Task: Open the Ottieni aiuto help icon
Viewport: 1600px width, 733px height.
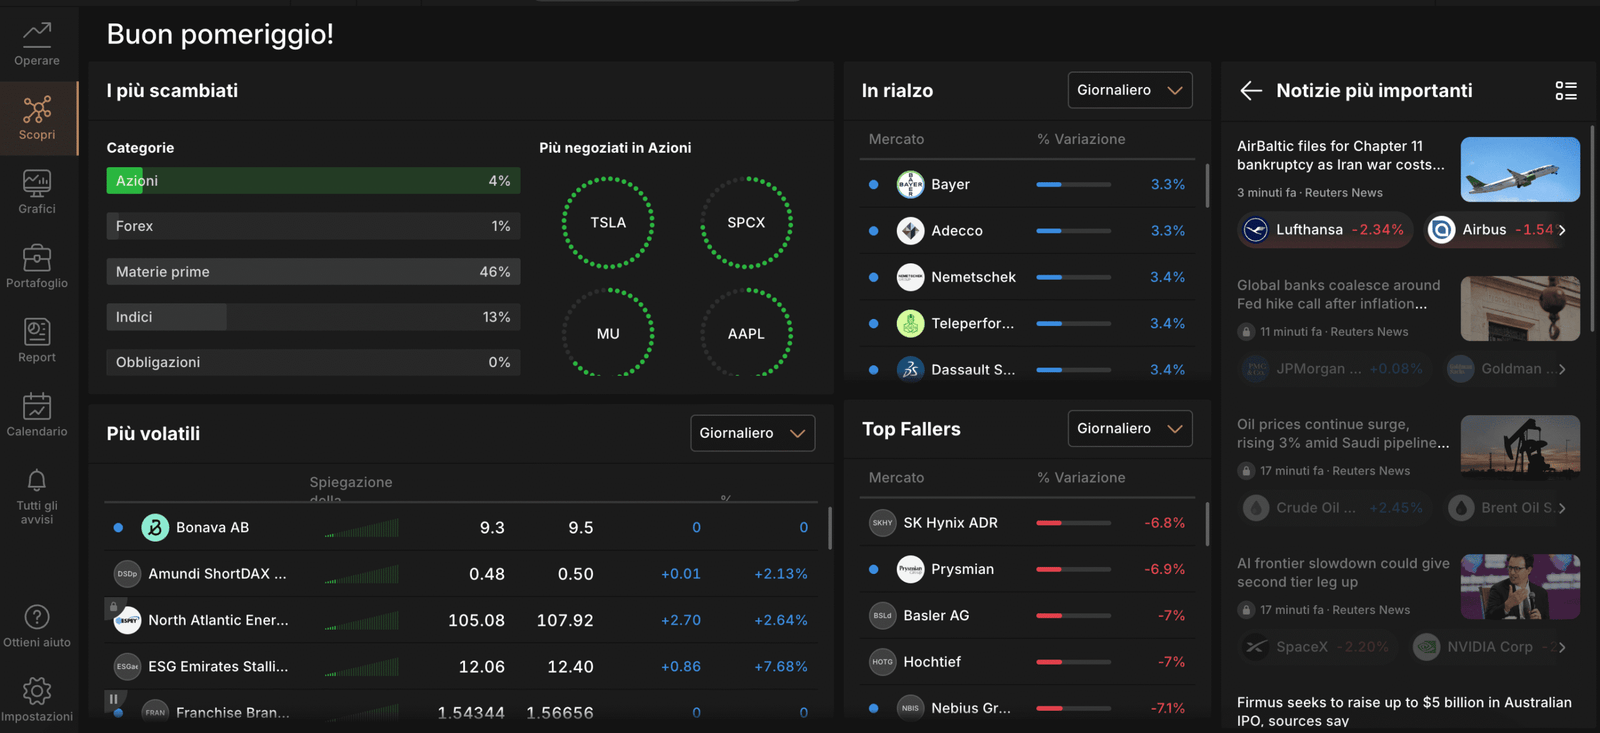Action: pyautogui.click(x=37, y=617)
